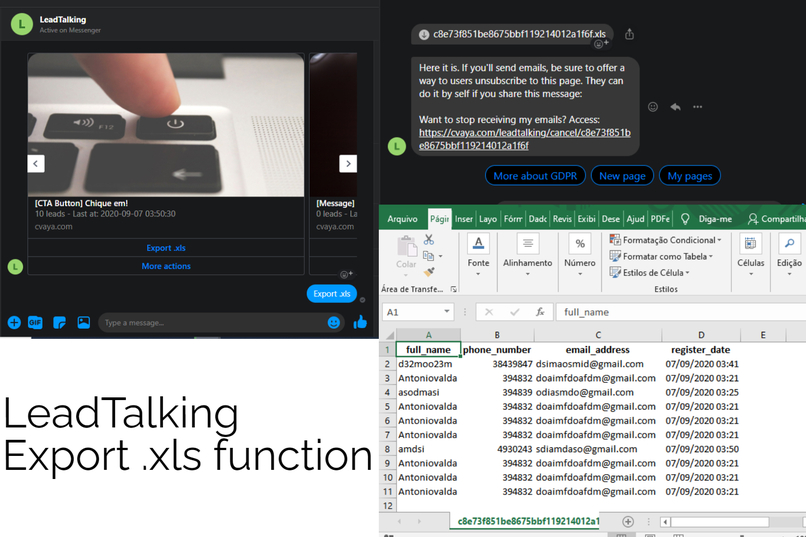Click the New page quick reply
The width and height of the screenshot is (806, 537).
point(622,176)
